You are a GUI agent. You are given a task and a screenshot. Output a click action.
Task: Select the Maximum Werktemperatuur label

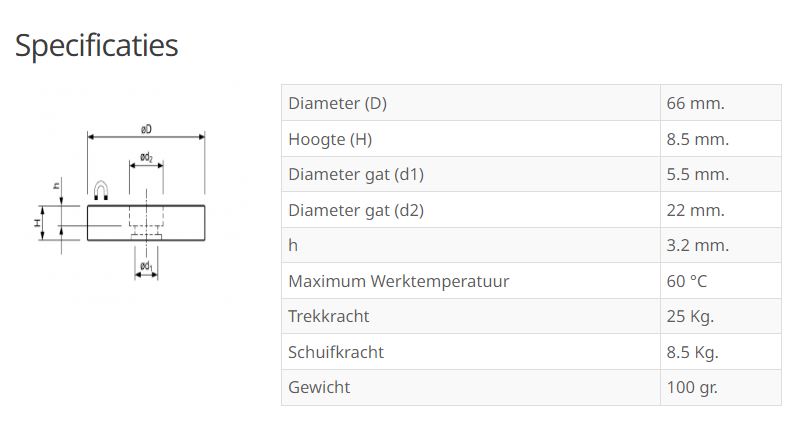398,281
